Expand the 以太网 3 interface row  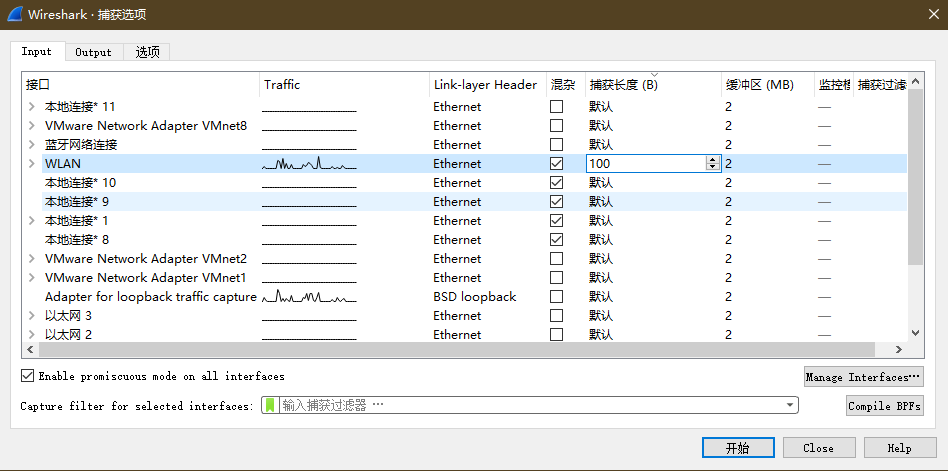pyautogui.click(x=32, y=316)
